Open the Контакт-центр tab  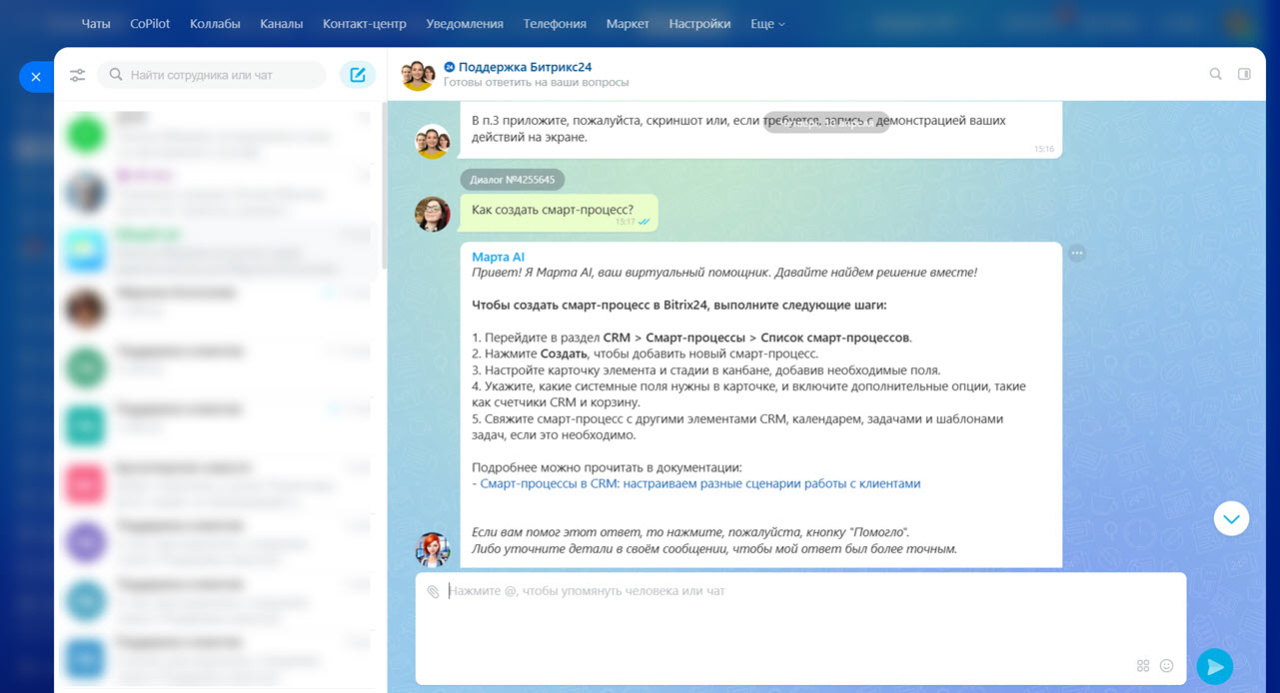[365, 23]
